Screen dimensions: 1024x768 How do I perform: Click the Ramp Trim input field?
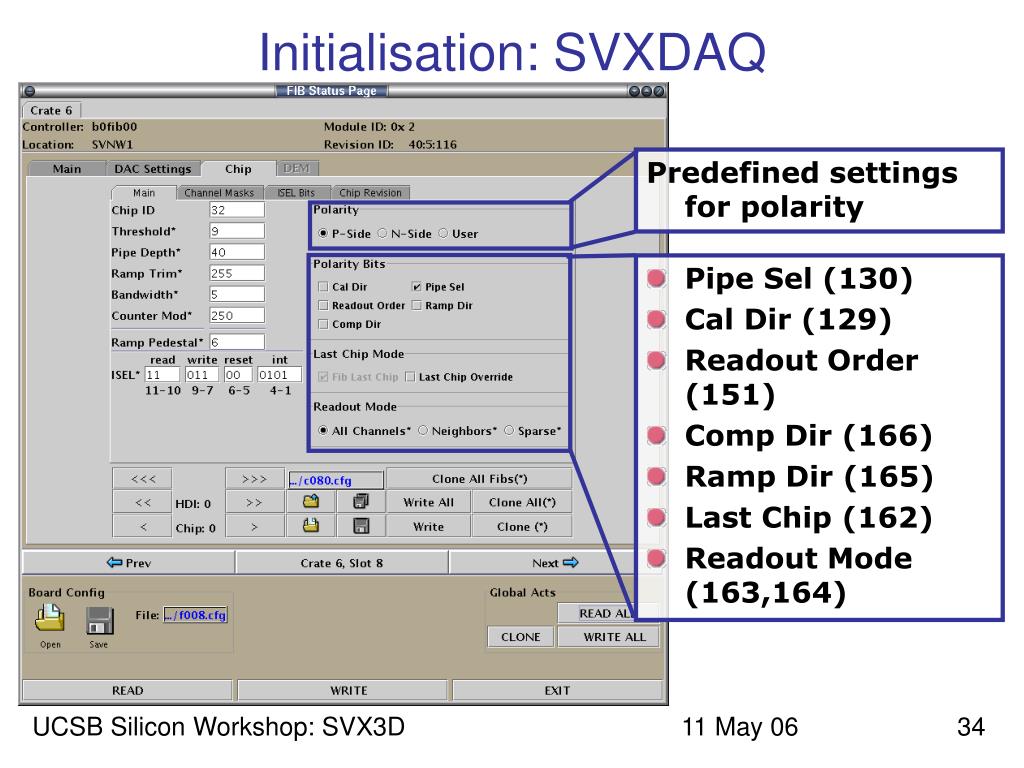coord(237,273)
